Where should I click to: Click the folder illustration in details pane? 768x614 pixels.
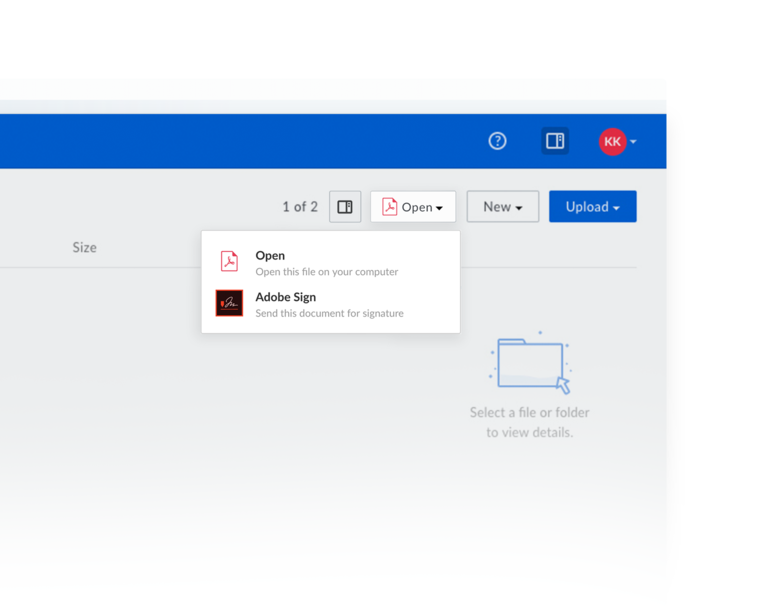(530, 363)
